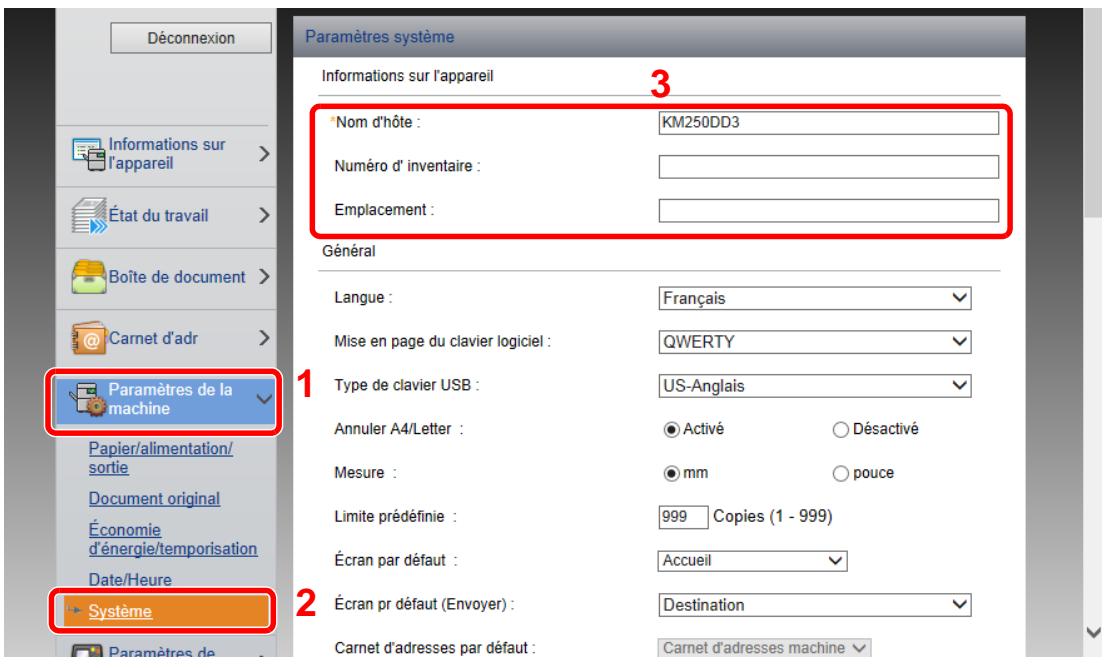Open the Date/Heure link
This screenshot has height=668, width=1106.
[130, 580]
